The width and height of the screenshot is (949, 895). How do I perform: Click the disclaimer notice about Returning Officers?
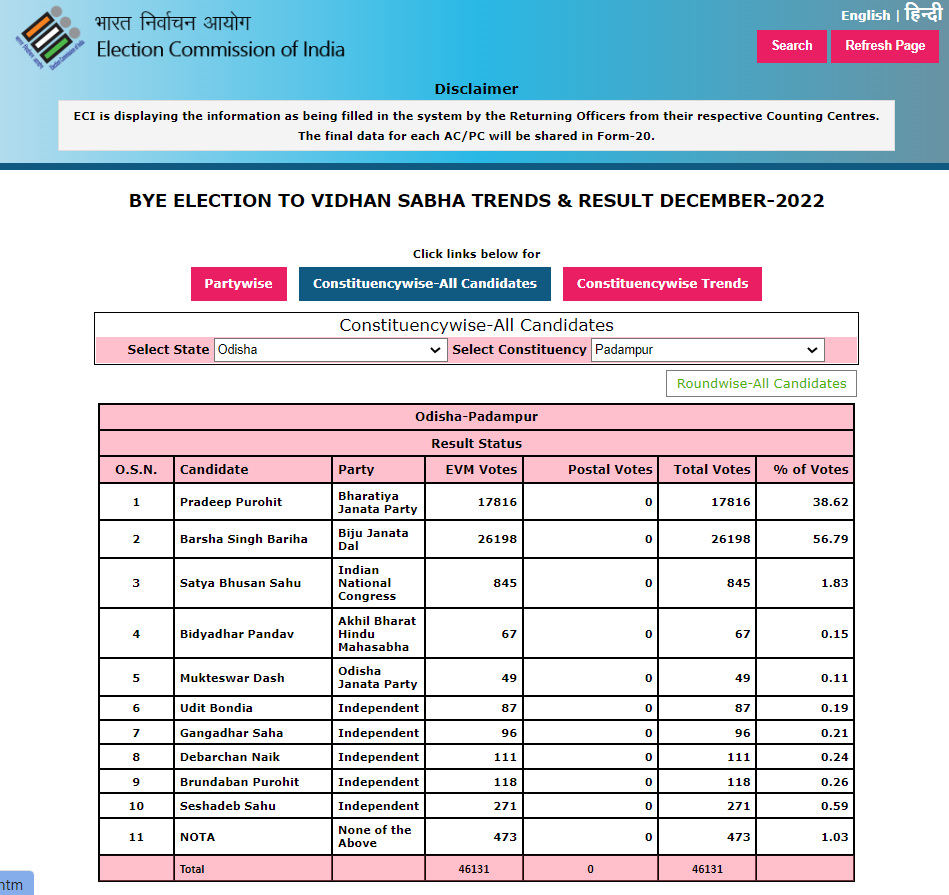(x=476, y=126)
